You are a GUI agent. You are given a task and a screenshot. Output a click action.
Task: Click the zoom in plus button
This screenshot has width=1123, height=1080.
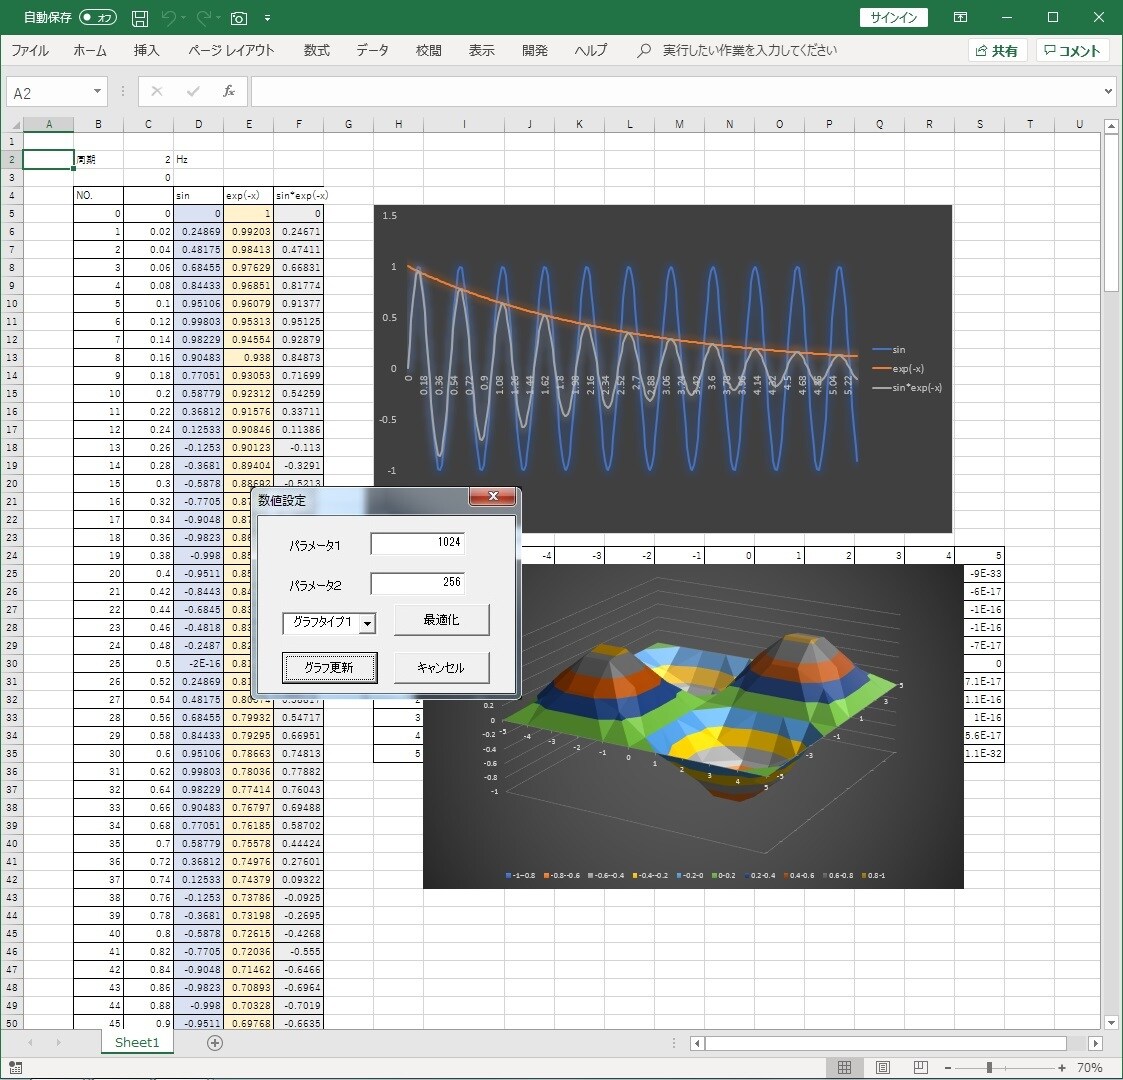[x=1062, y=1068]
